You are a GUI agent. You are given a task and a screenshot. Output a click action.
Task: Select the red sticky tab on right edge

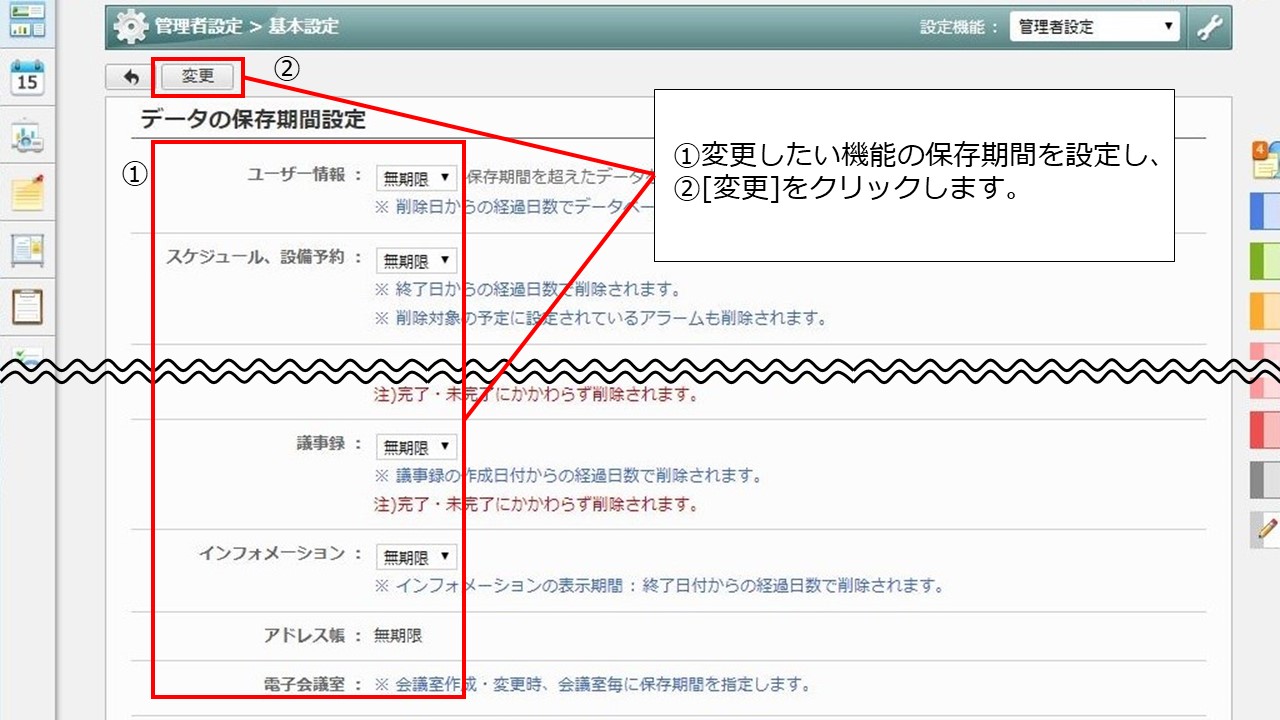click(x=1265, y=429)
